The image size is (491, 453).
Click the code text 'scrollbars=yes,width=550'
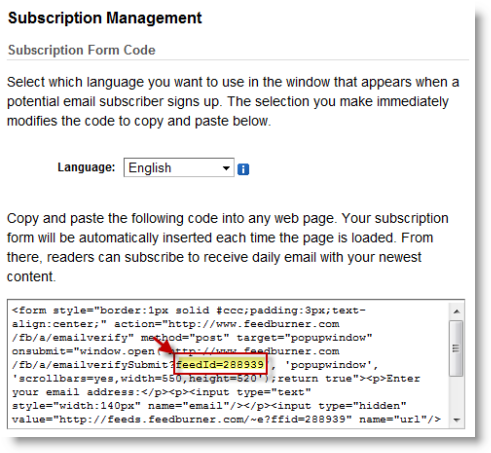[100, 378]
